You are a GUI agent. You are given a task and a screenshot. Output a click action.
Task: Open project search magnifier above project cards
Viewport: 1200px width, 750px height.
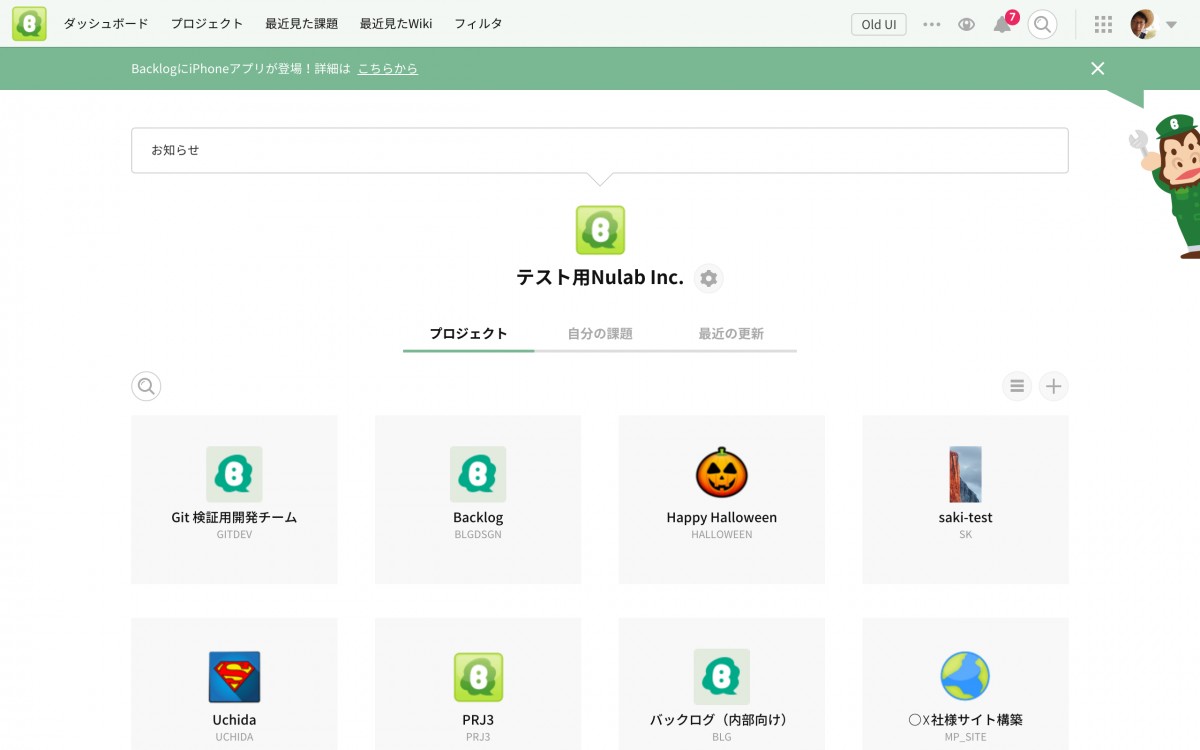(146, 386)
